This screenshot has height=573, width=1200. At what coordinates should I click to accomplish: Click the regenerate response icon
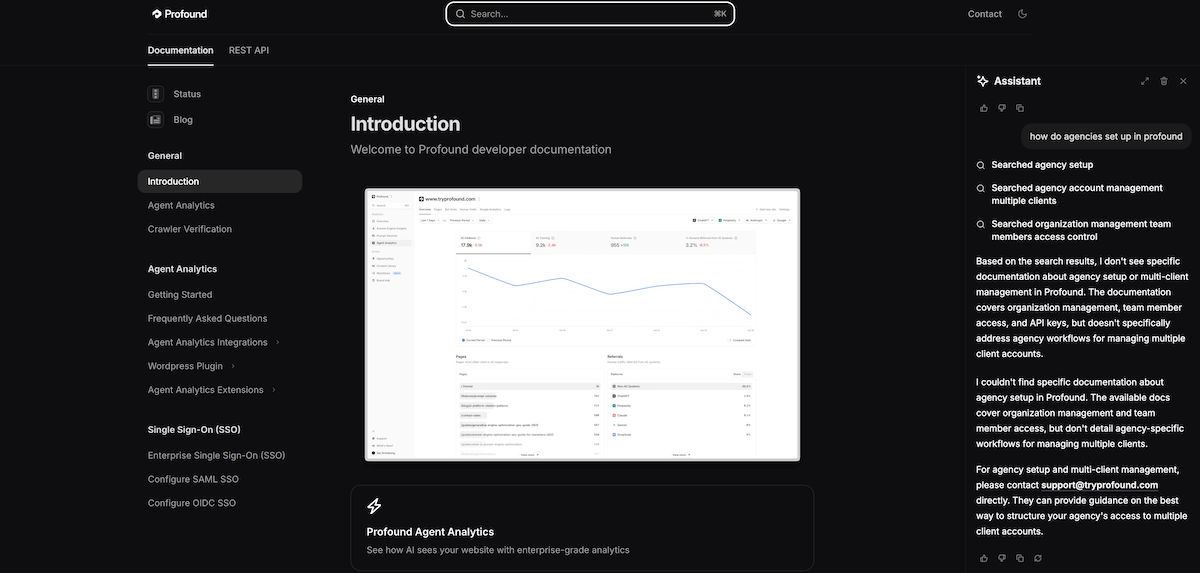click(1038, 557)
